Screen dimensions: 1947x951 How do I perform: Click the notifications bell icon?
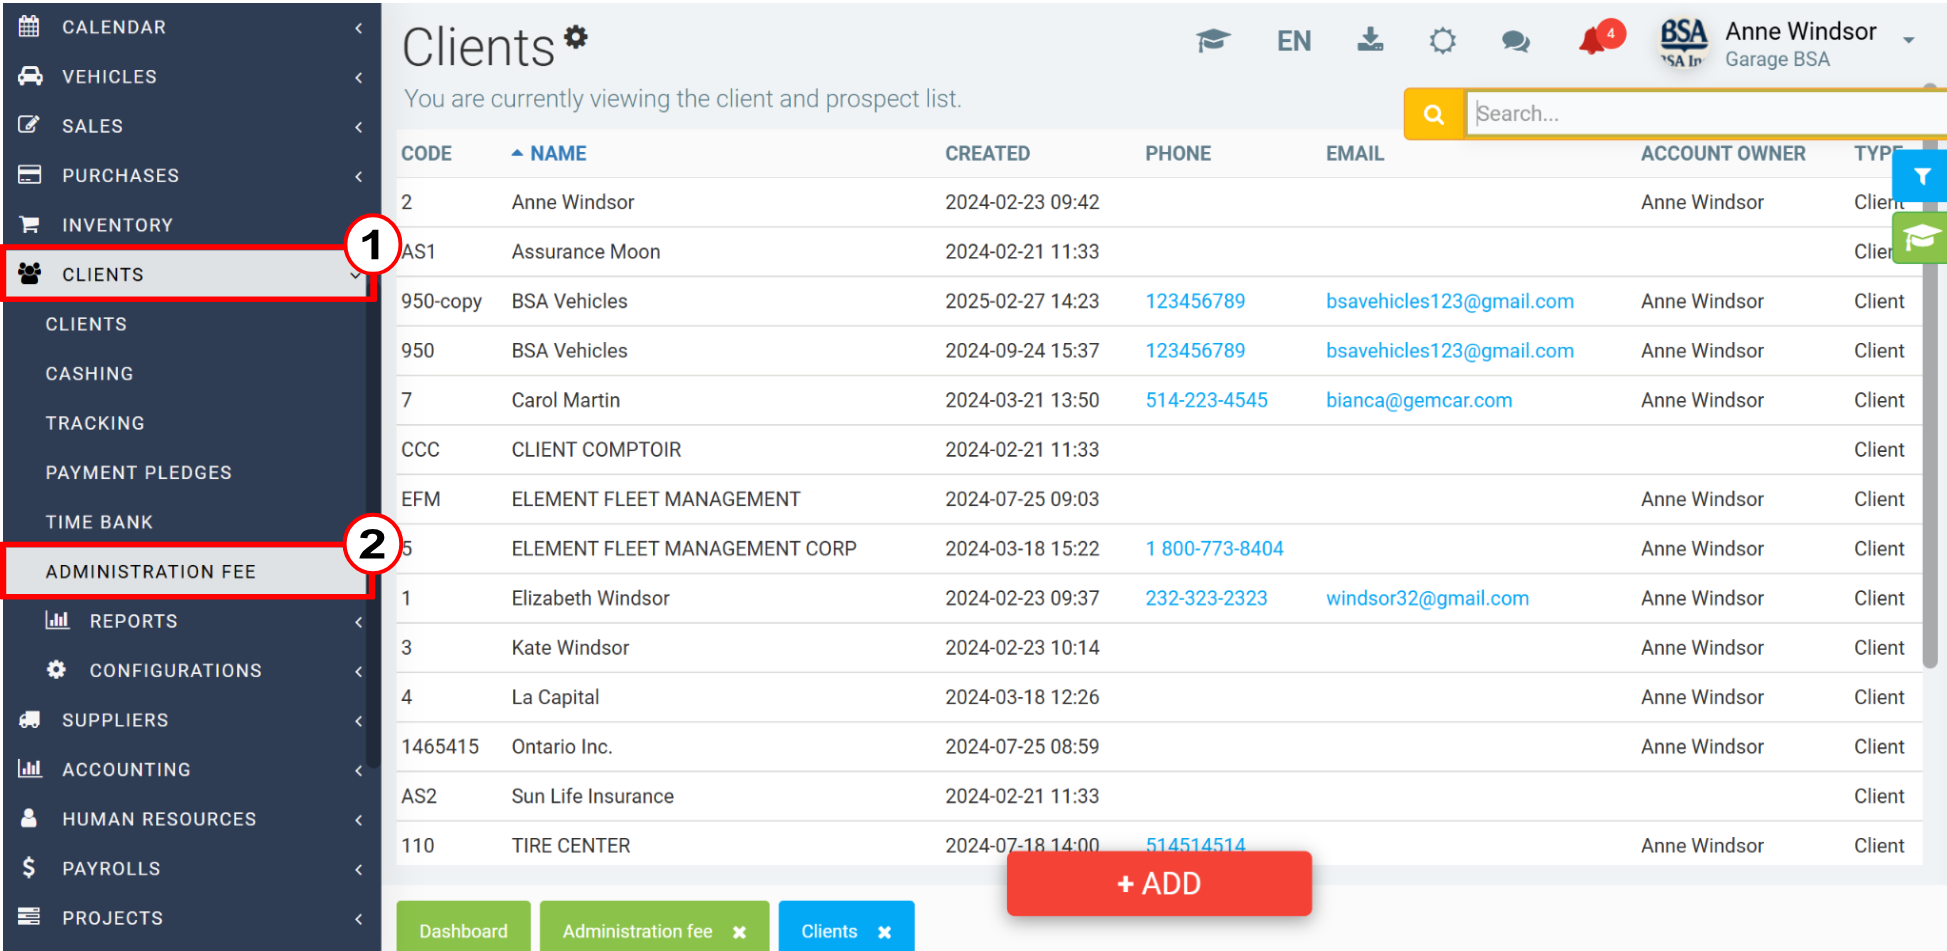pyautogui.click(x=1592, y=42)
